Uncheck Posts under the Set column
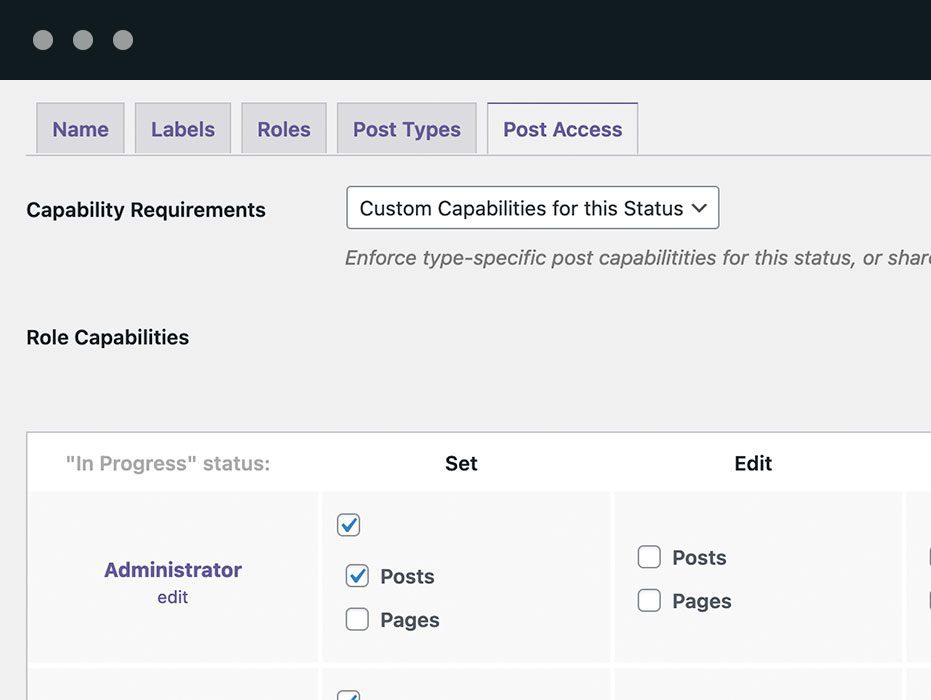This screenshot has height=700, width=931. [357, 576]
